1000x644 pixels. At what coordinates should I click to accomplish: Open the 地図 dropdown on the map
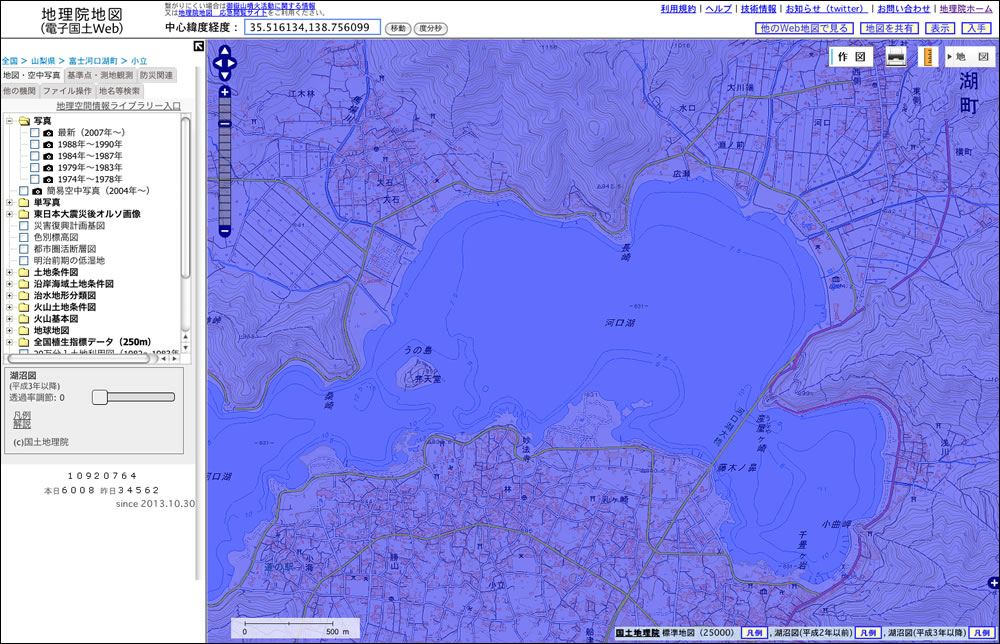point(968,58)
